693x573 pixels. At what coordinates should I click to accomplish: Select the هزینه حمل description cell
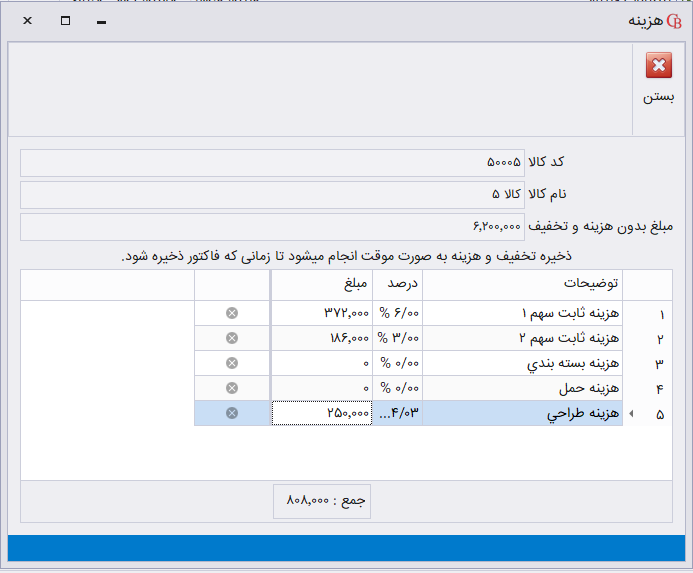522,388
